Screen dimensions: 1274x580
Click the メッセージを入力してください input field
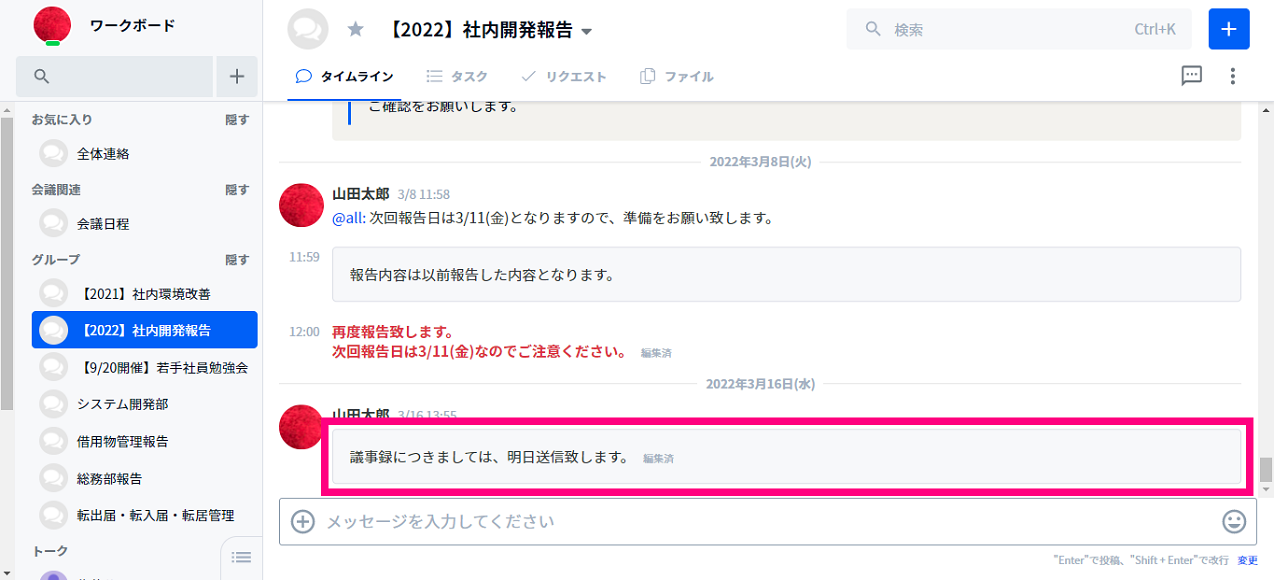[760, 521]
